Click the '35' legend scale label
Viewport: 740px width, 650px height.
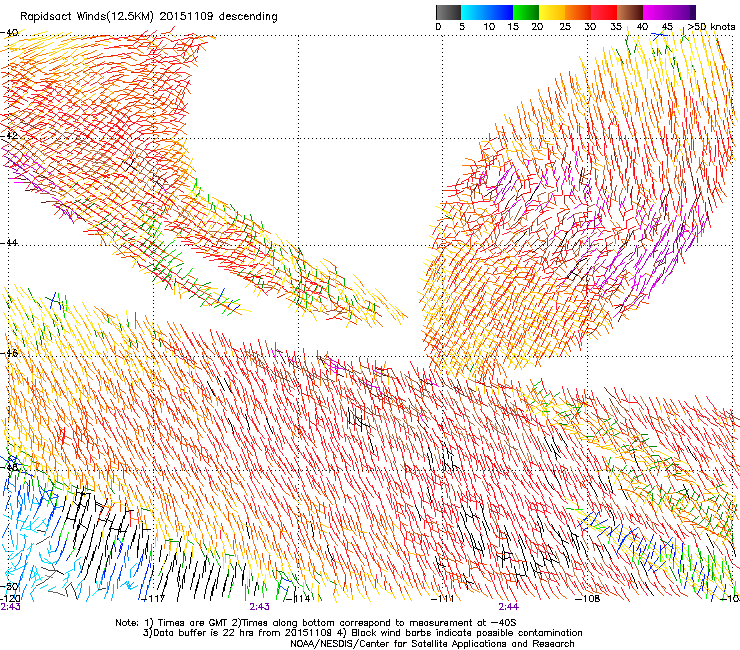click(616, 27)
